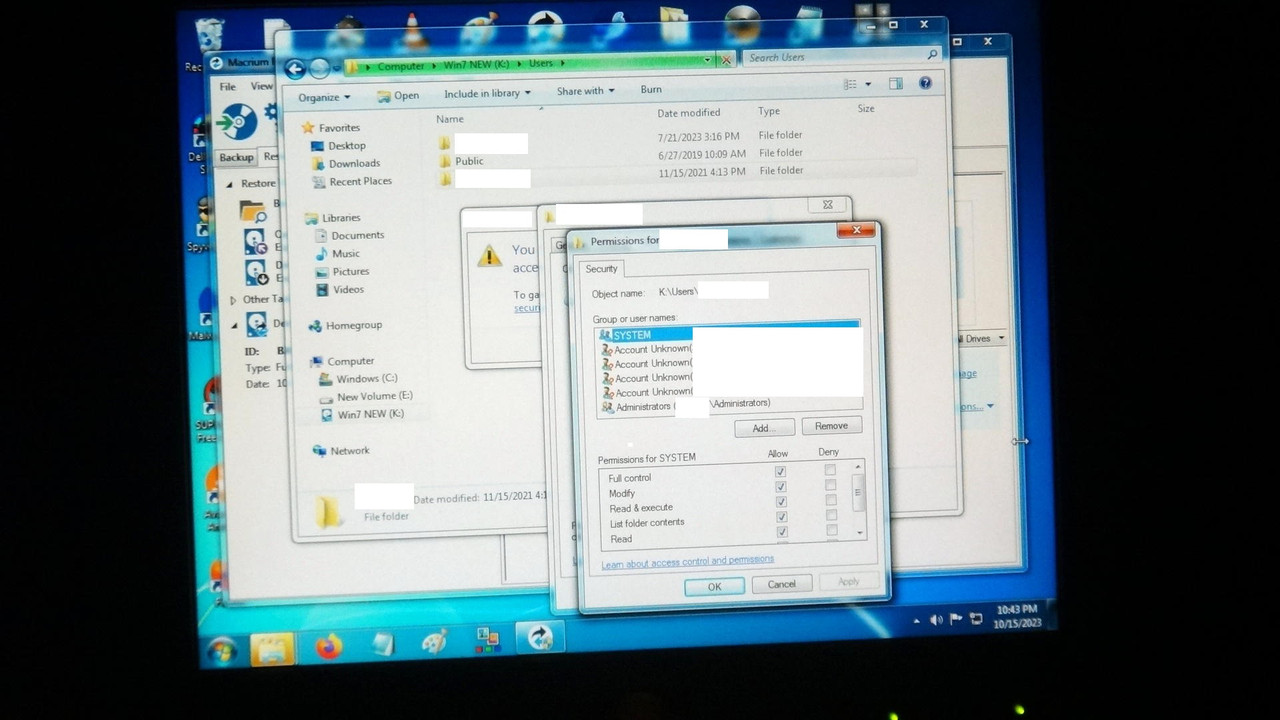Open Recent Places in Favorites

click(x=360, y=182)
